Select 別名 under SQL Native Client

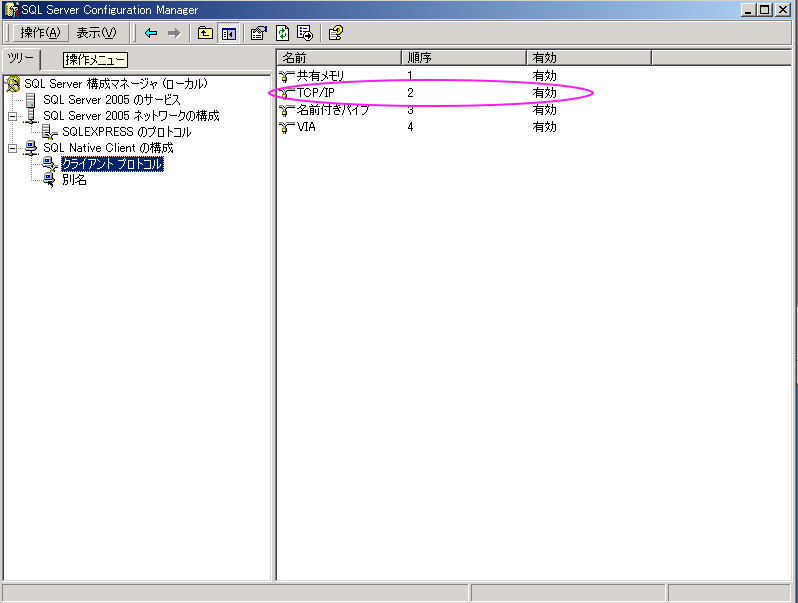tap(74, 180)
